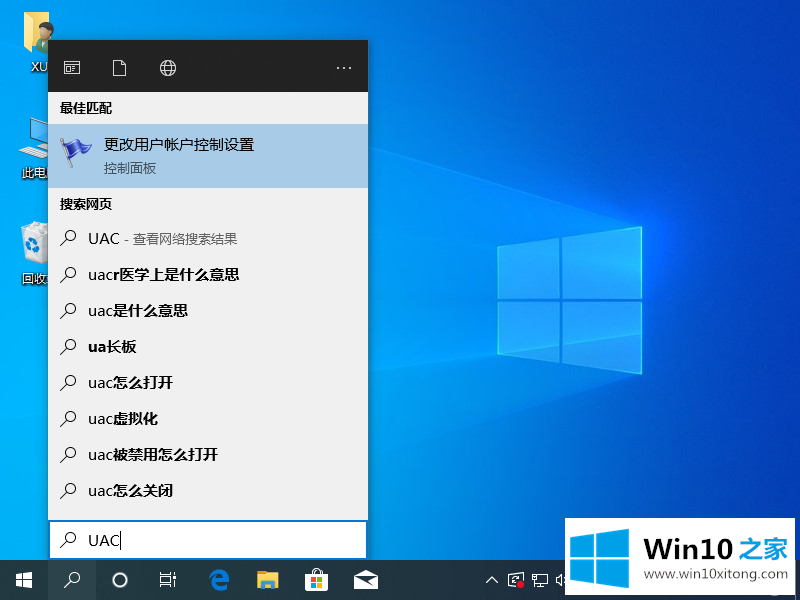
Task: Click the UAC search input box
Action: tap(208, 540)
